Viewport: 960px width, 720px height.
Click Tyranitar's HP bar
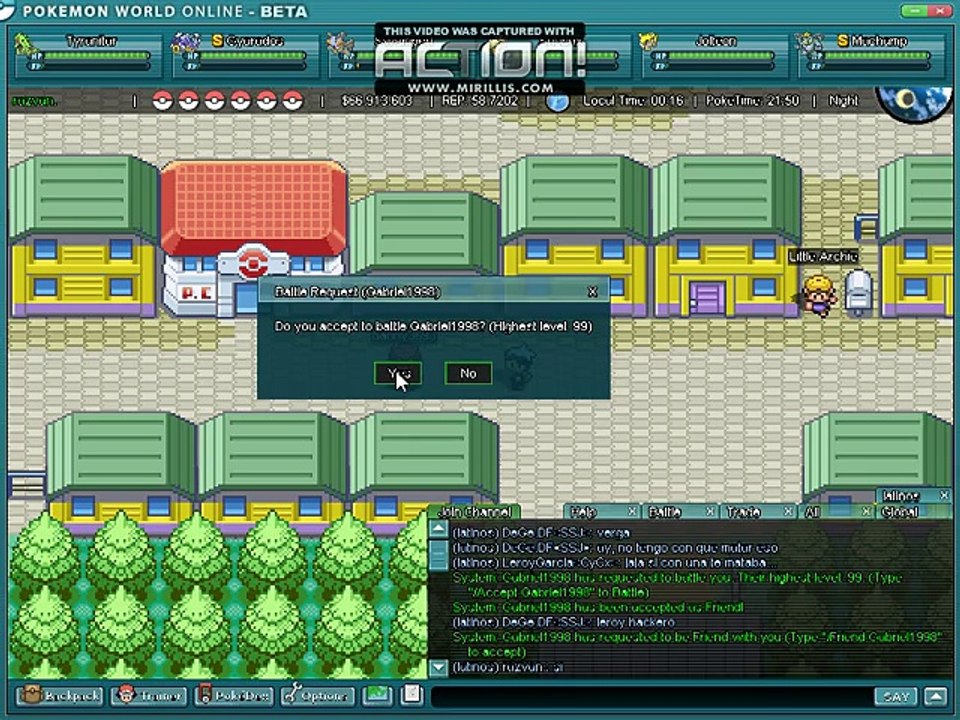[x=98, y=56]
